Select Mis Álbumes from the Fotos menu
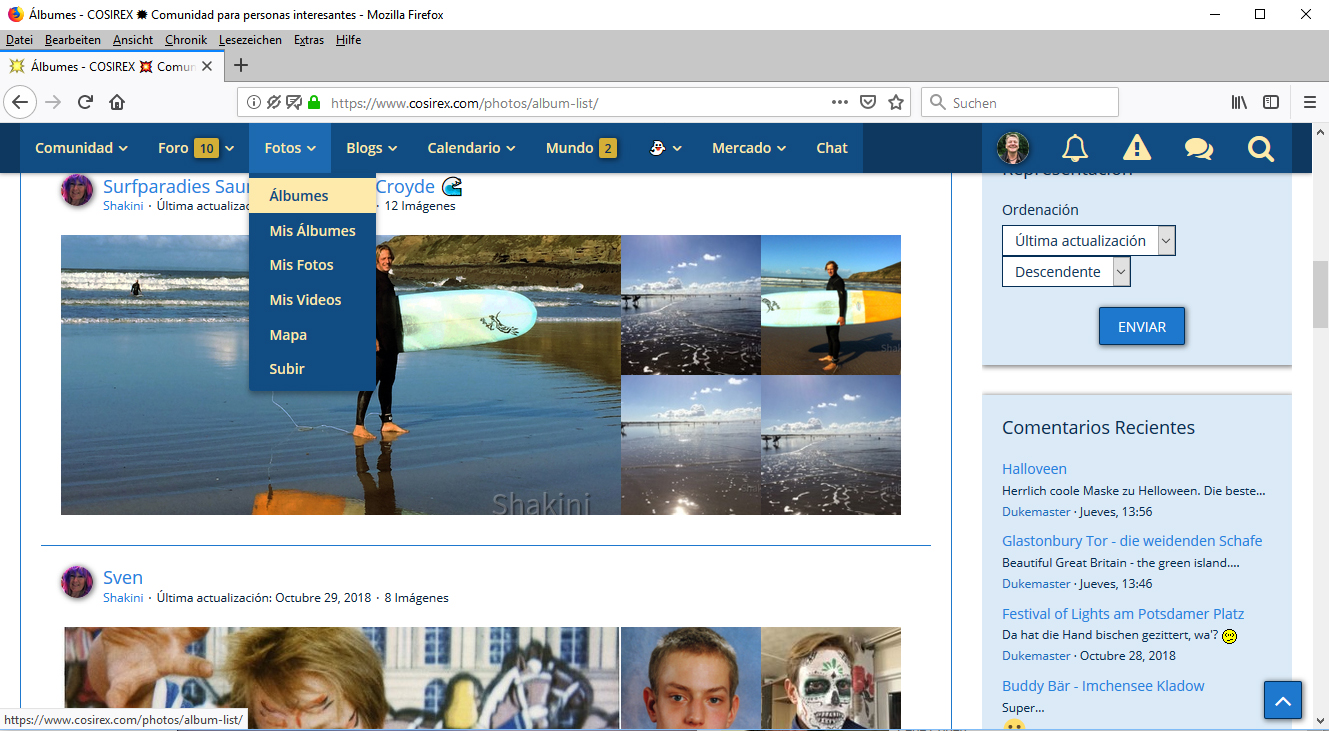This screenshot has width=1329, height=731. 312,231
